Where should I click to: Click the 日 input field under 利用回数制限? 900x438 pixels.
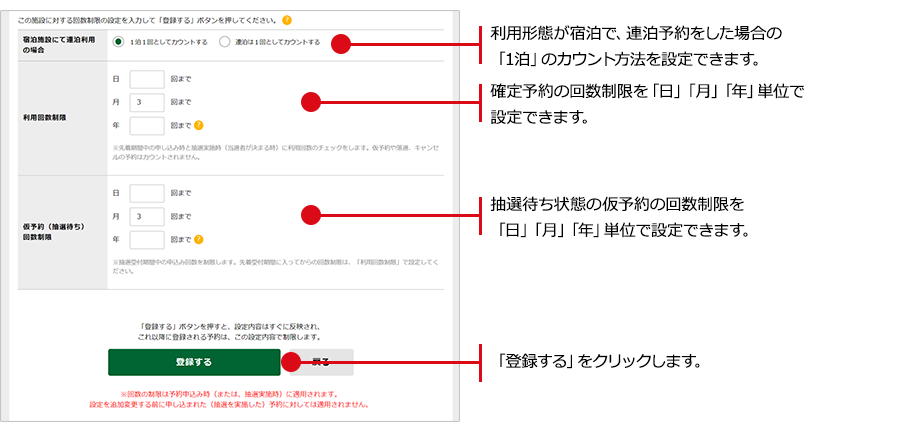point(146,80)
